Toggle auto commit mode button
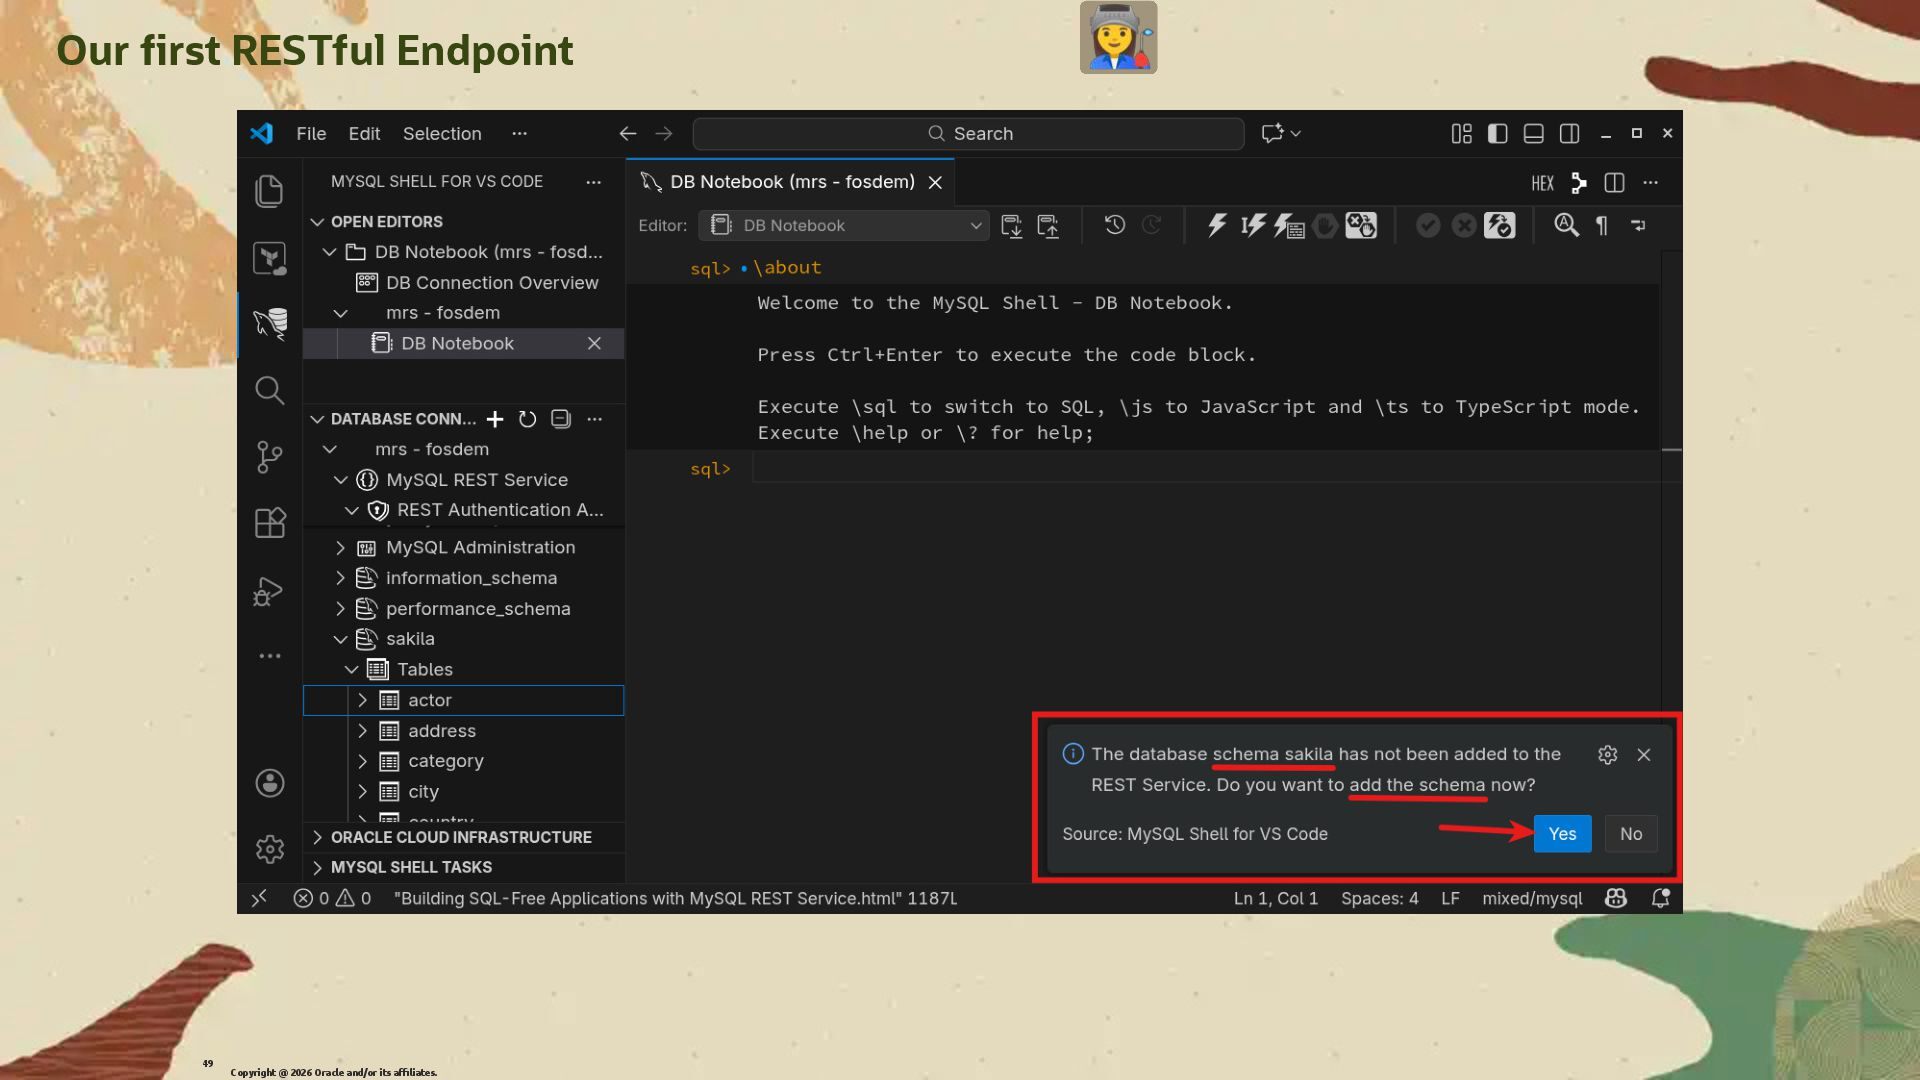This screenshot has width=1920, height=1080. pos(1499,225)
